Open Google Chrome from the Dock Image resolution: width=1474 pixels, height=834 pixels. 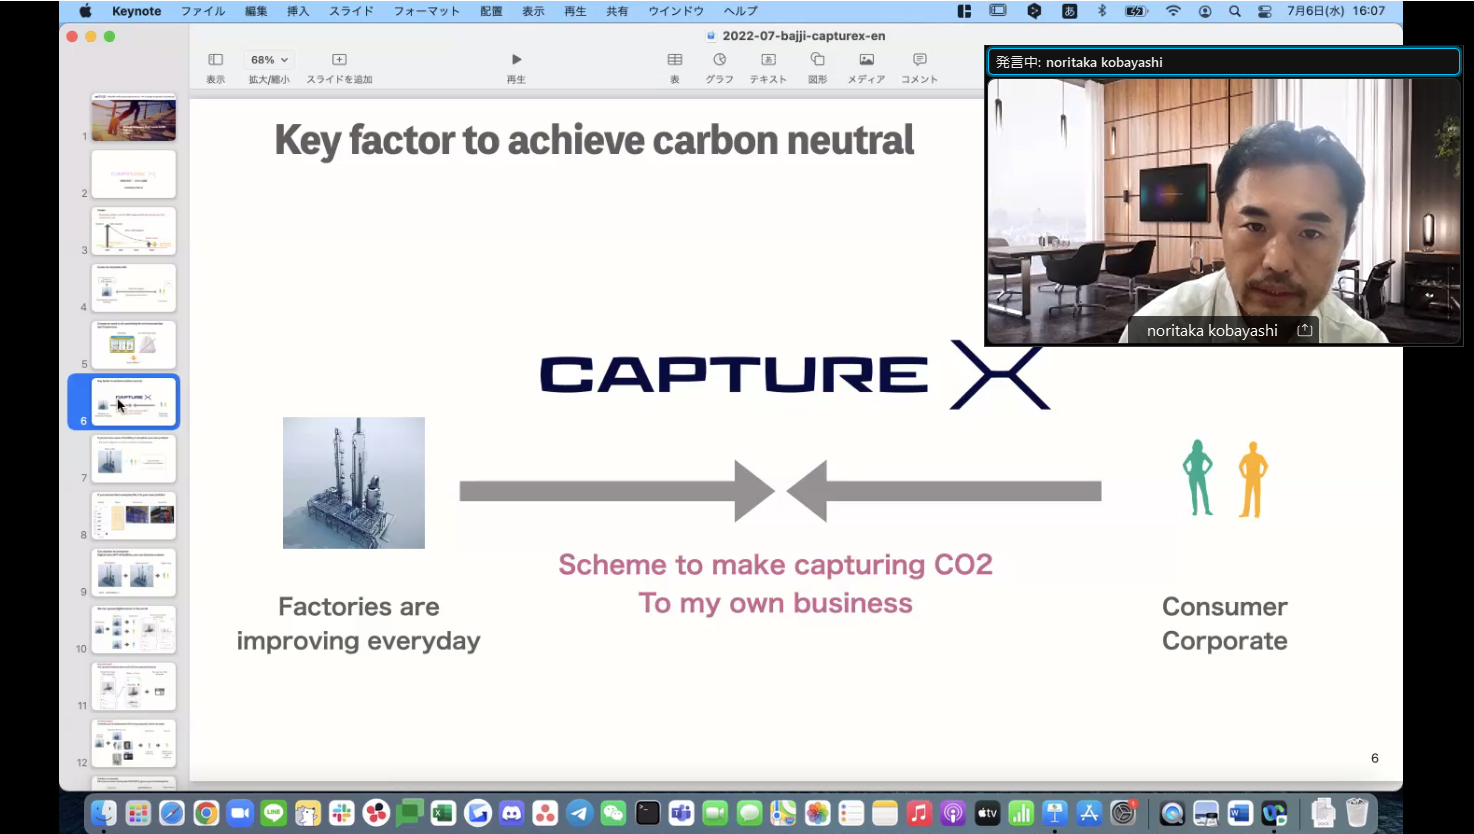click(206, 813)
